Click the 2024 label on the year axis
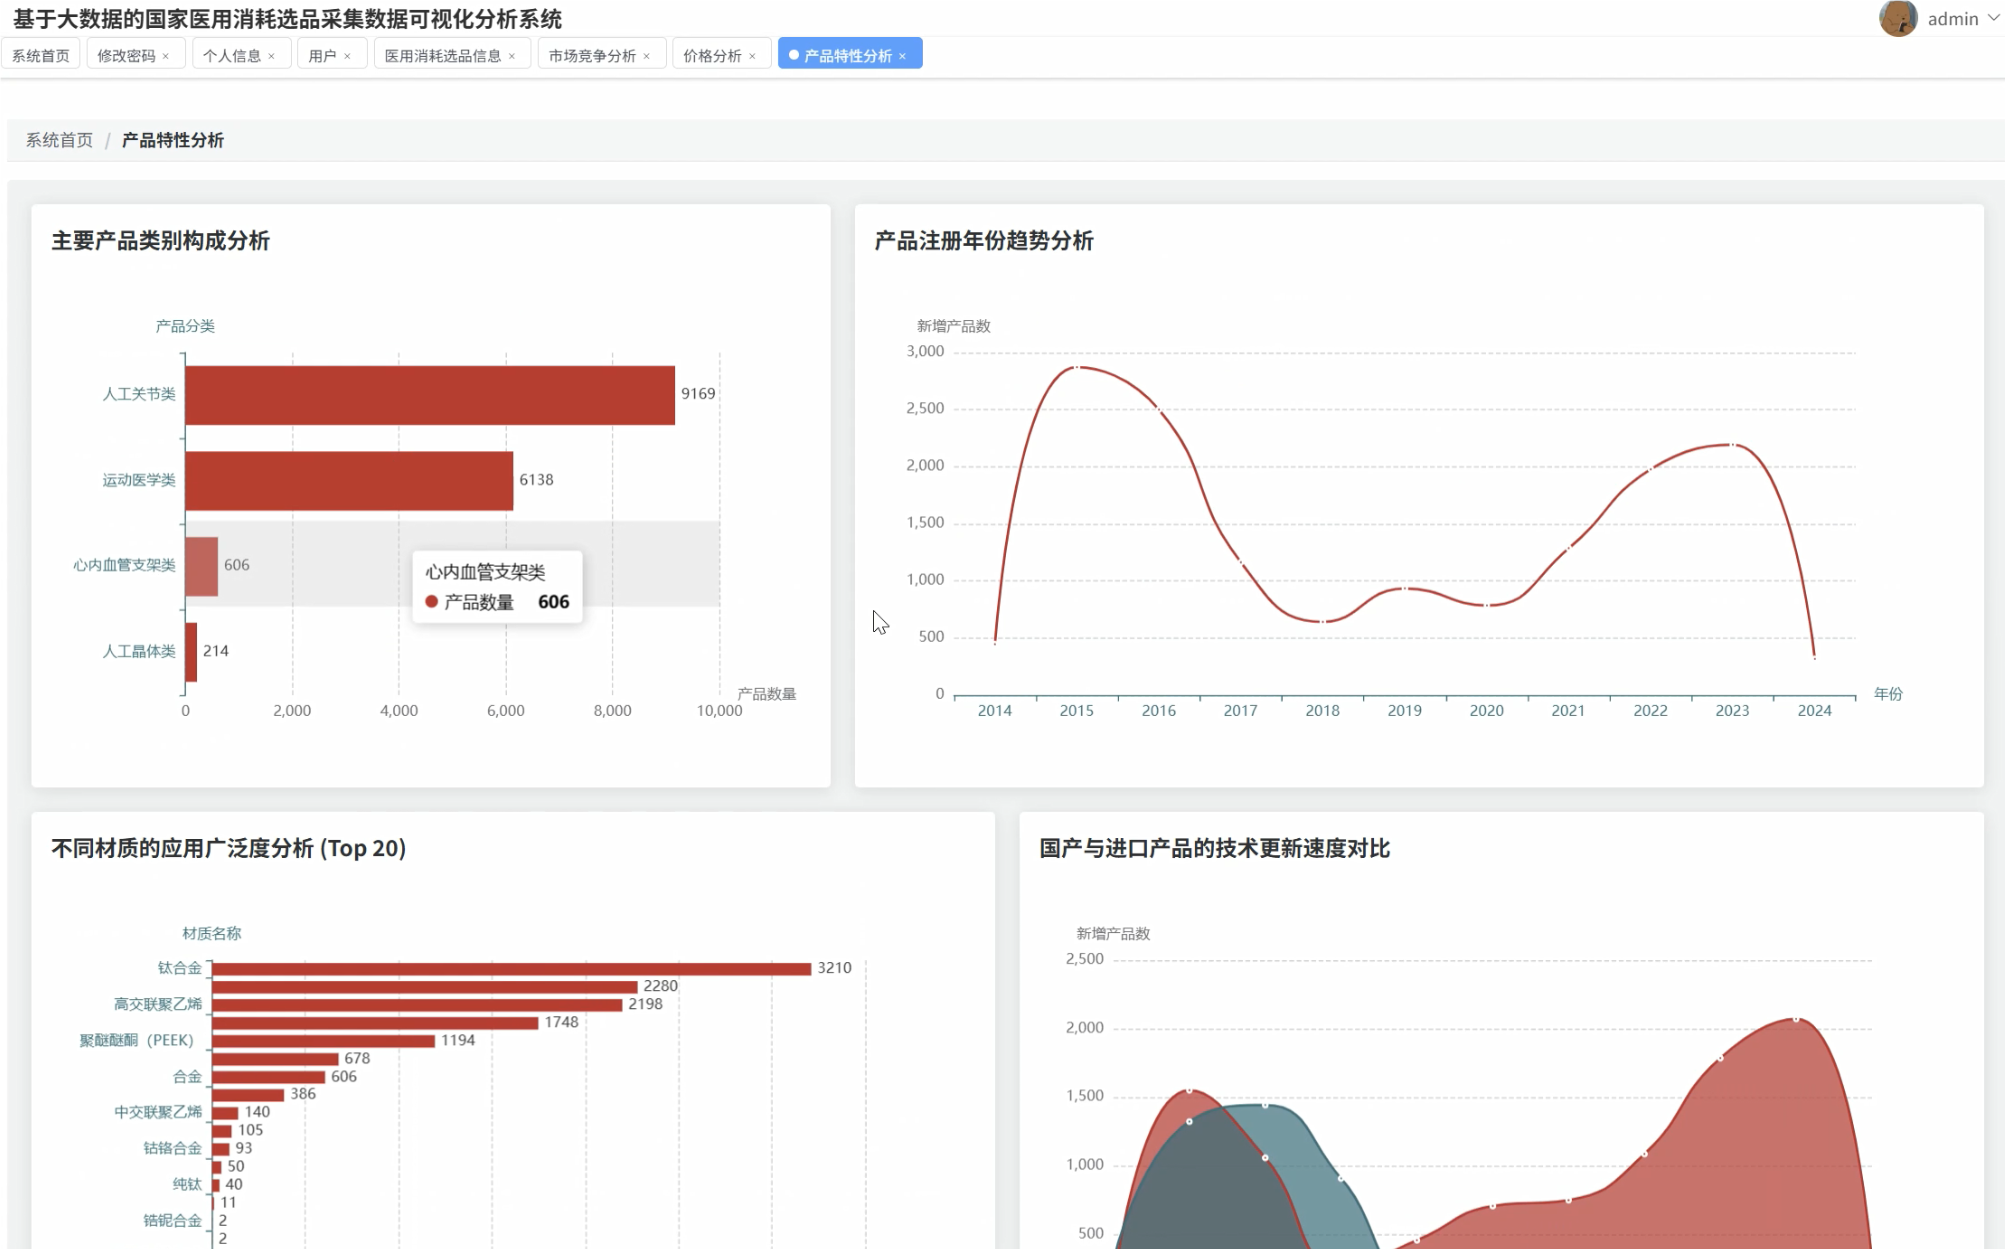This screenshot has height=1249, width=2005. 1815,711
